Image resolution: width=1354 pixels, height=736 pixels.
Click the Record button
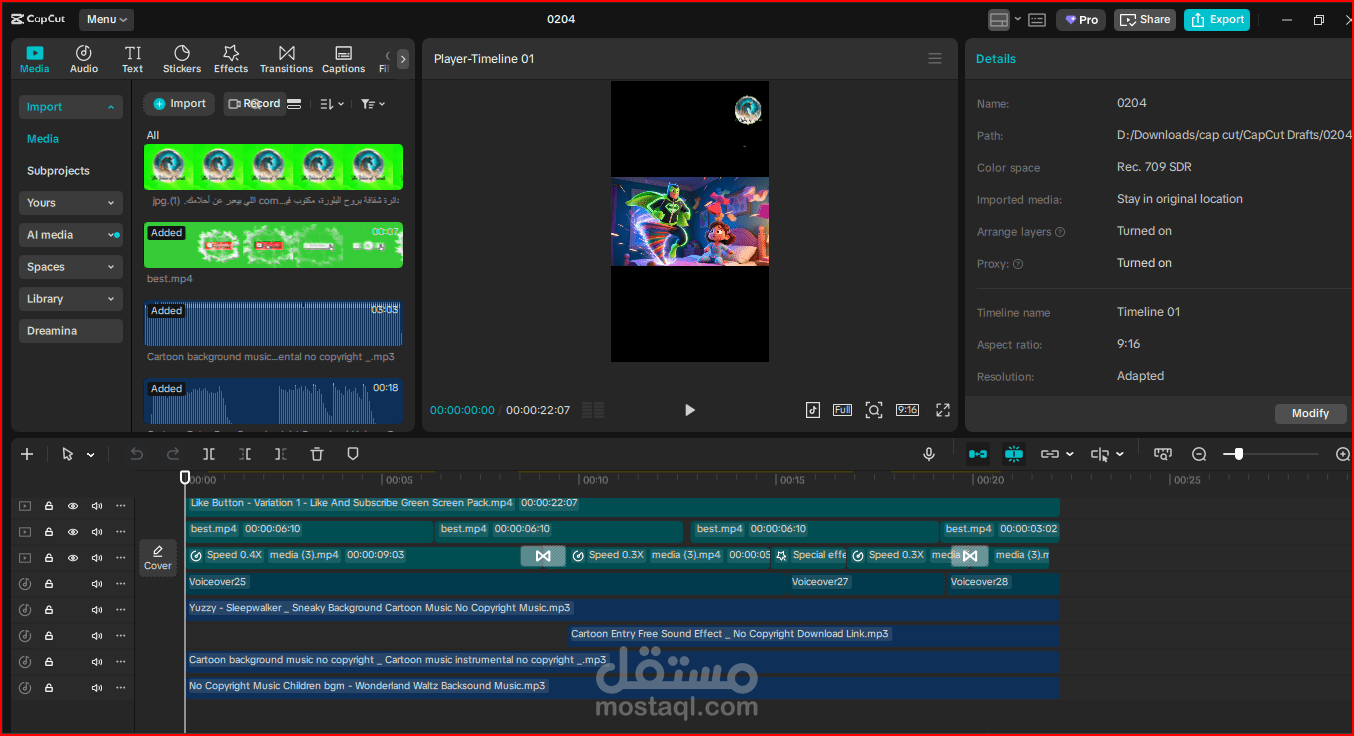coord(254,104)
